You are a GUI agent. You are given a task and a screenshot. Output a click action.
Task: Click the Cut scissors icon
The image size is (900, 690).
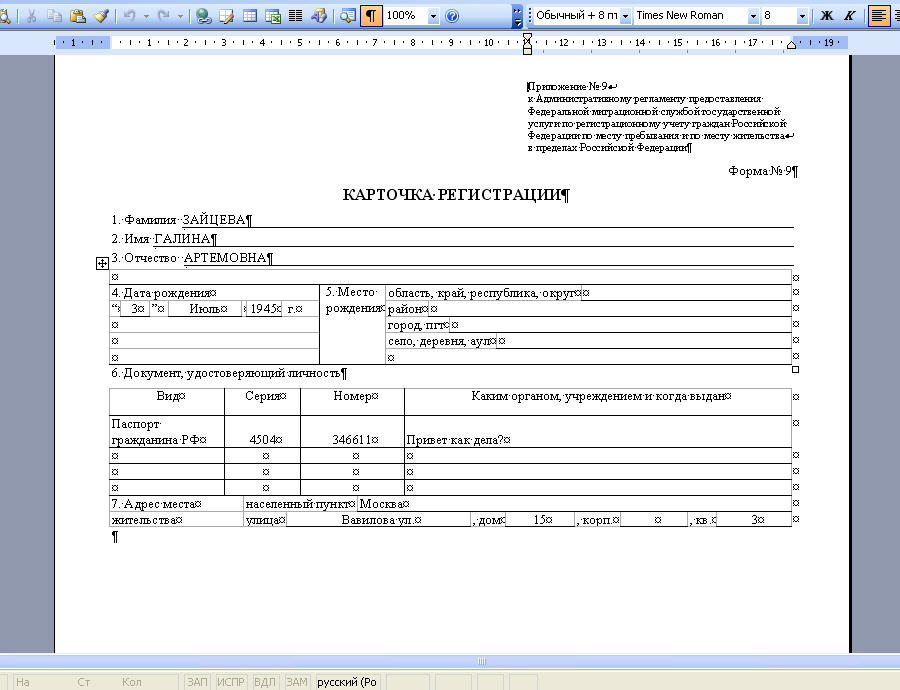point(32,15)
